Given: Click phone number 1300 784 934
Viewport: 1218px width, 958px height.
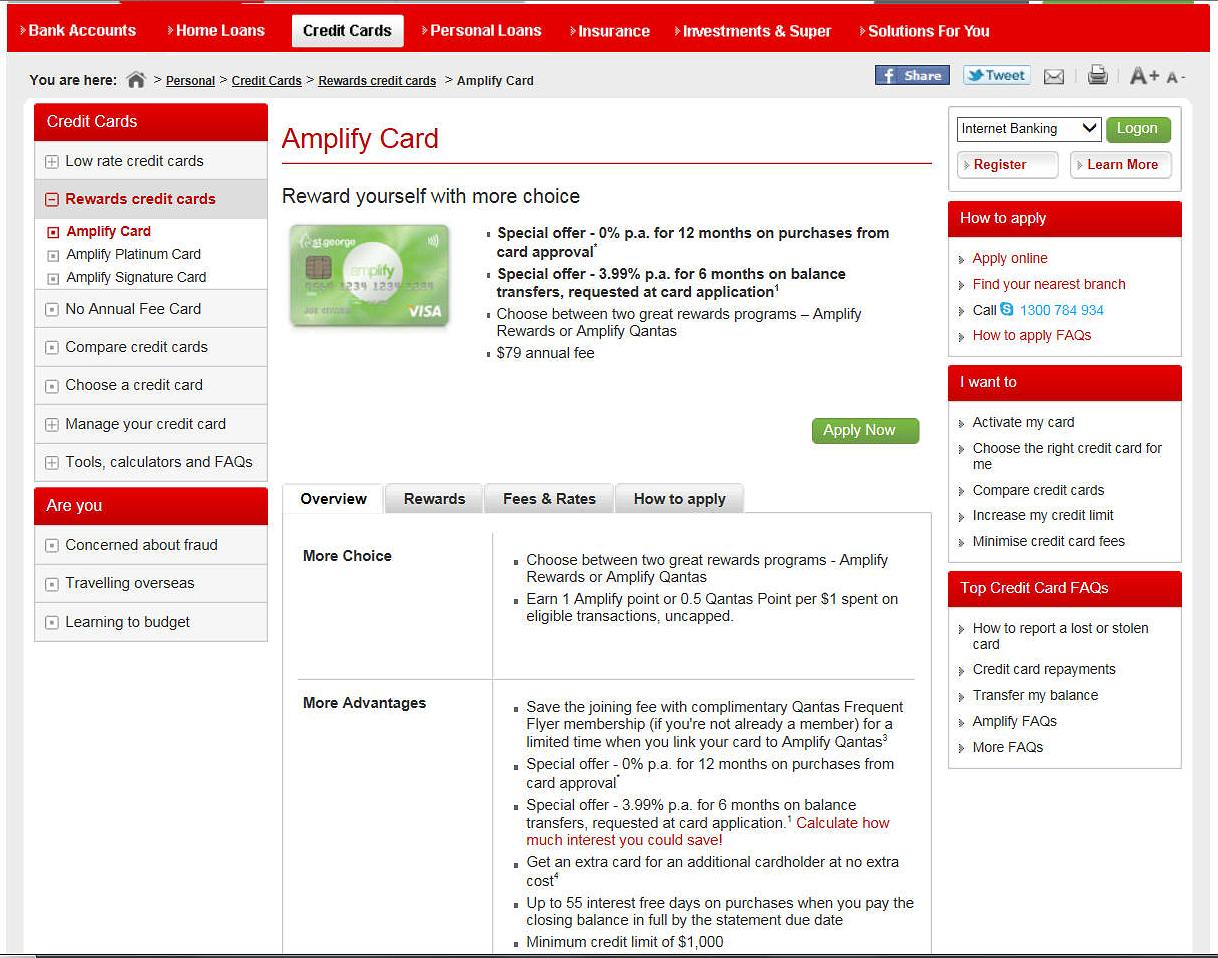Looking at the screenshot, I should [x=1062, y=310].
